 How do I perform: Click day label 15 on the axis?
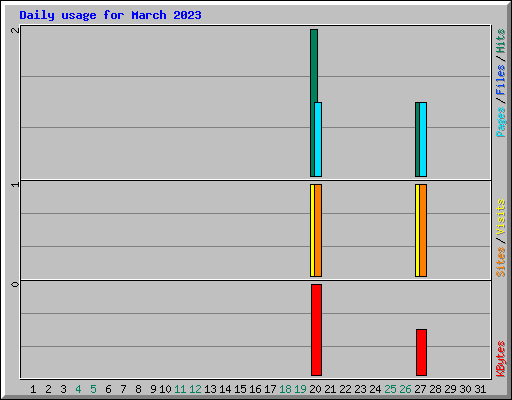click(240, 389)
